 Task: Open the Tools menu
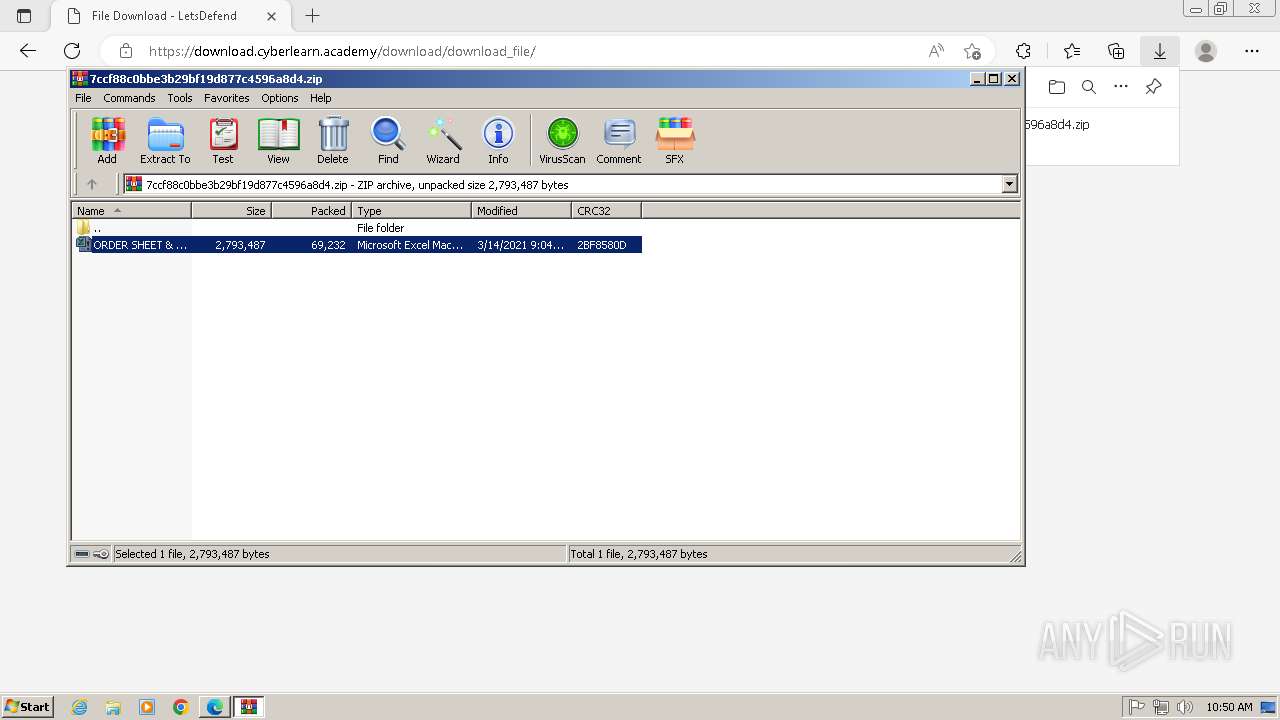coord(180,98)
